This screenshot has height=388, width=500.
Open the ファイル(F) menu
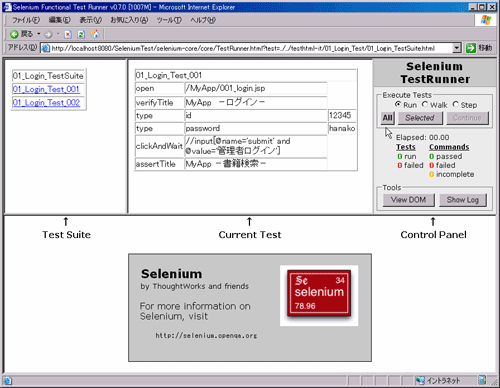pos(26,20)
